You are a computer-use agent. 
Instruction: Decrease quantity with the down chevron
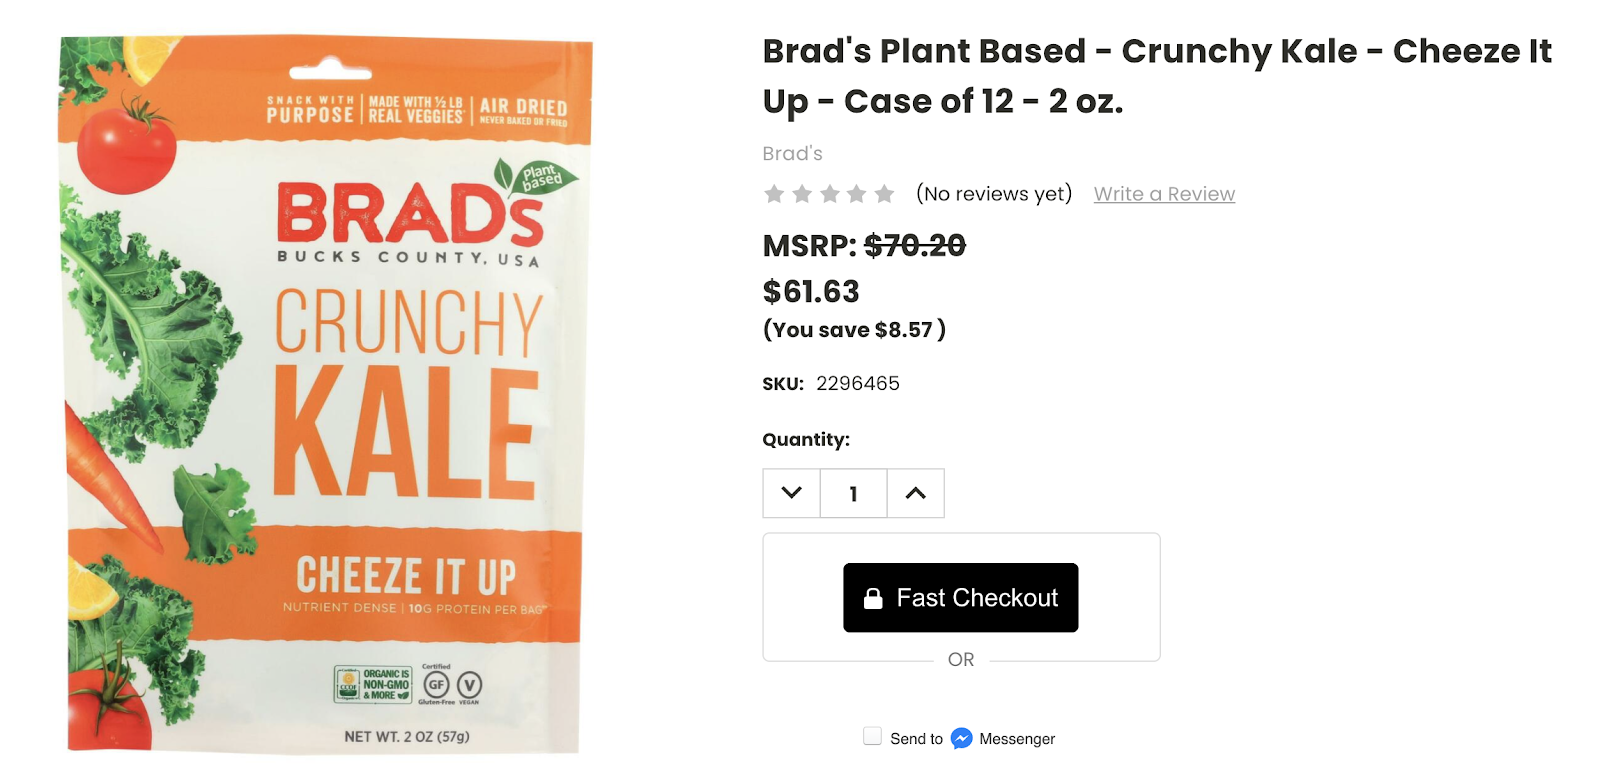[x=791, y=493]
